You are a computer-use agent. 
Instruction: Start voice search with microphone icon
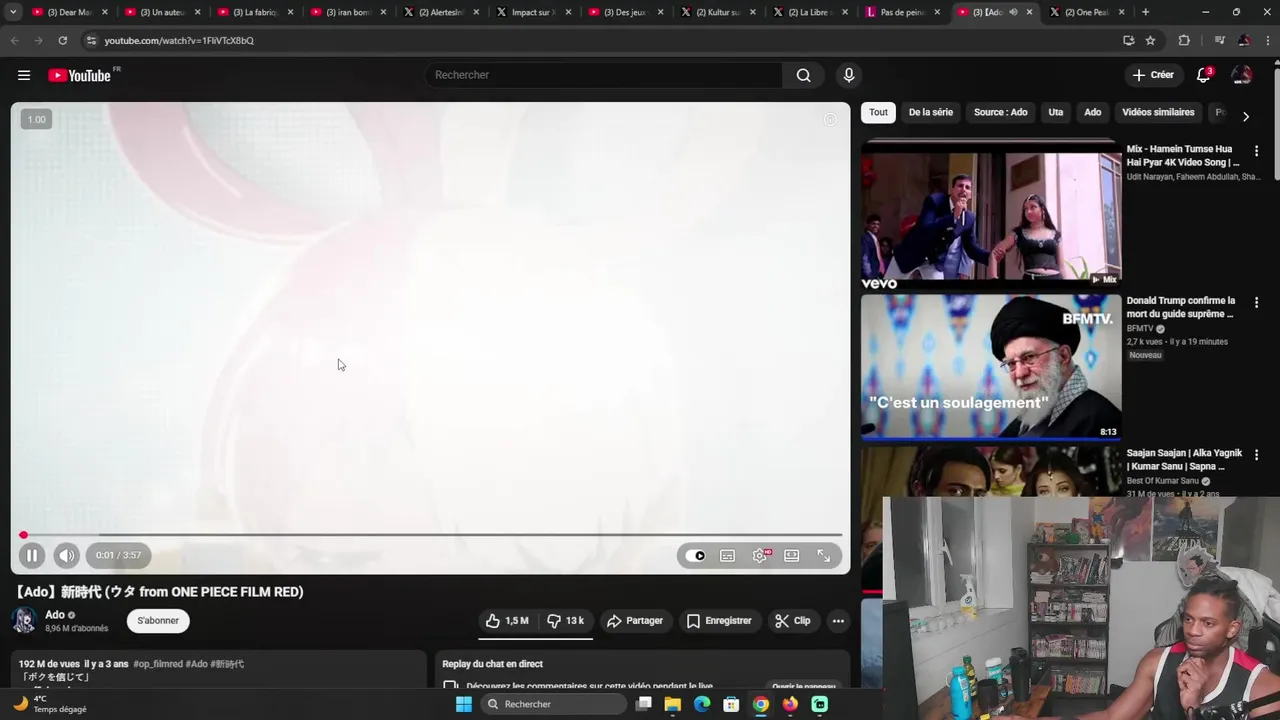849,75
